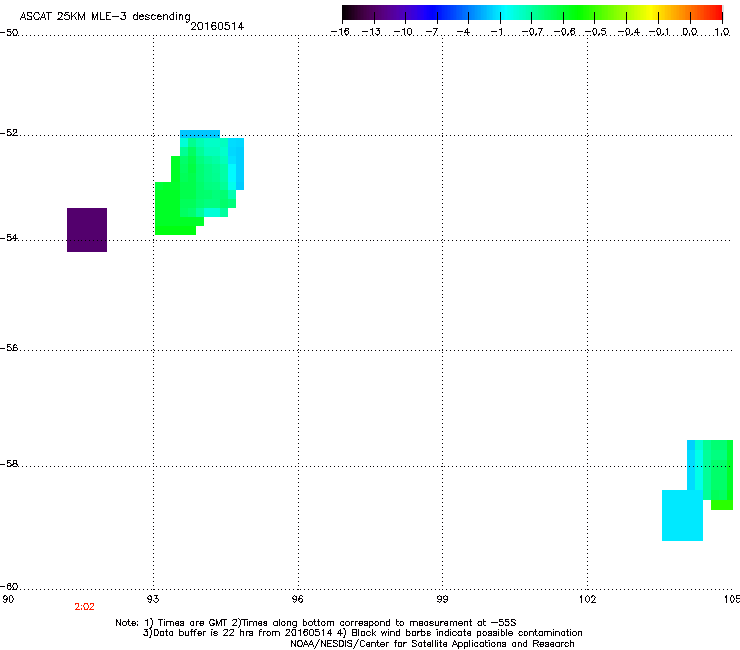Click the colorbar tick label -16
740x650 pixels.
[x=340, y=32]
